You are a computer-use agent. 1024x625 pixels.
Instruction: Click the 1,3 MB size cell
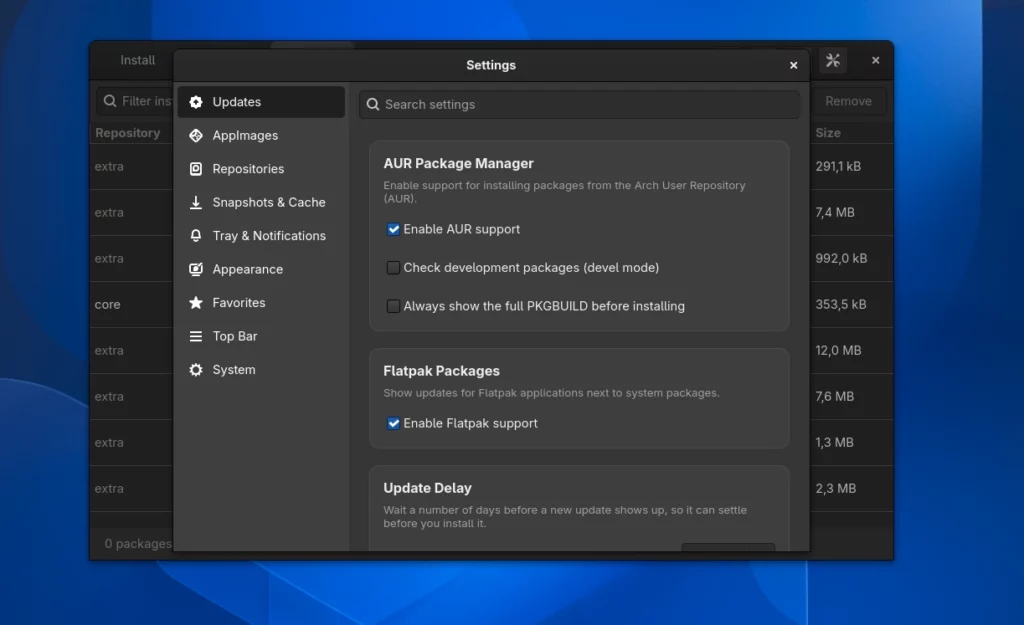point(834,443)
